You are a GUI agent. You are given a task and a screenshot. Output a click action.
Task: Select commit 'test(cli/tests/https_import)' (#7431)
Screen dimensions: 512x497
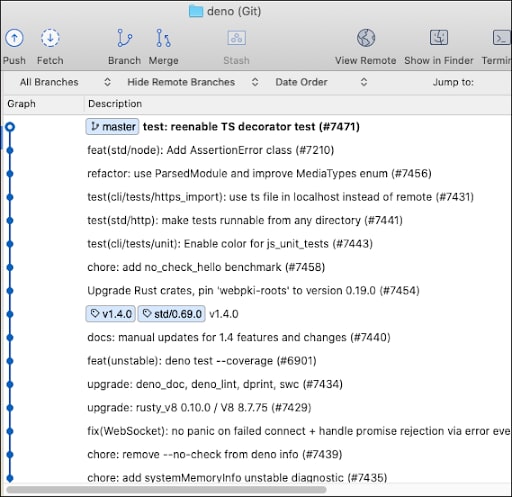pyautogui.click(x=280, y=197)
